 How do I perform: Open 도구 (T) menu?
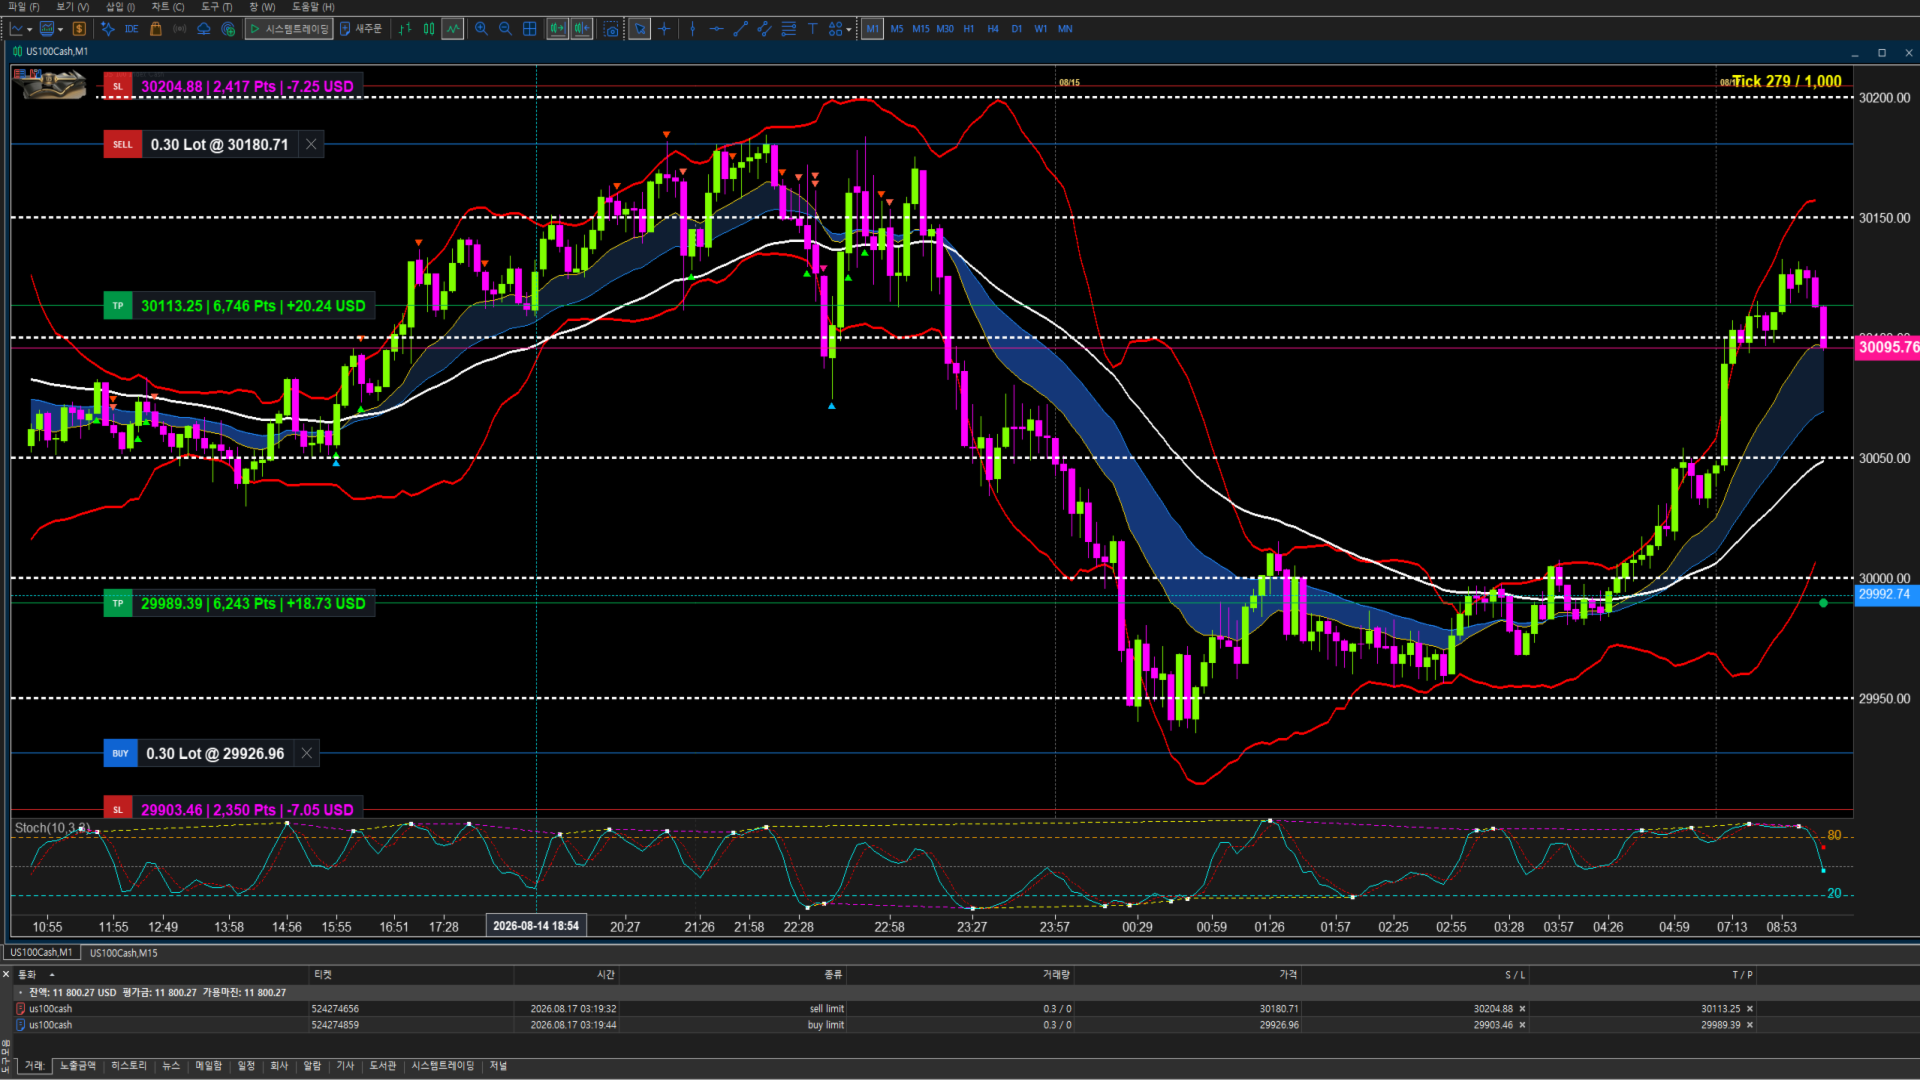(216, 7)
